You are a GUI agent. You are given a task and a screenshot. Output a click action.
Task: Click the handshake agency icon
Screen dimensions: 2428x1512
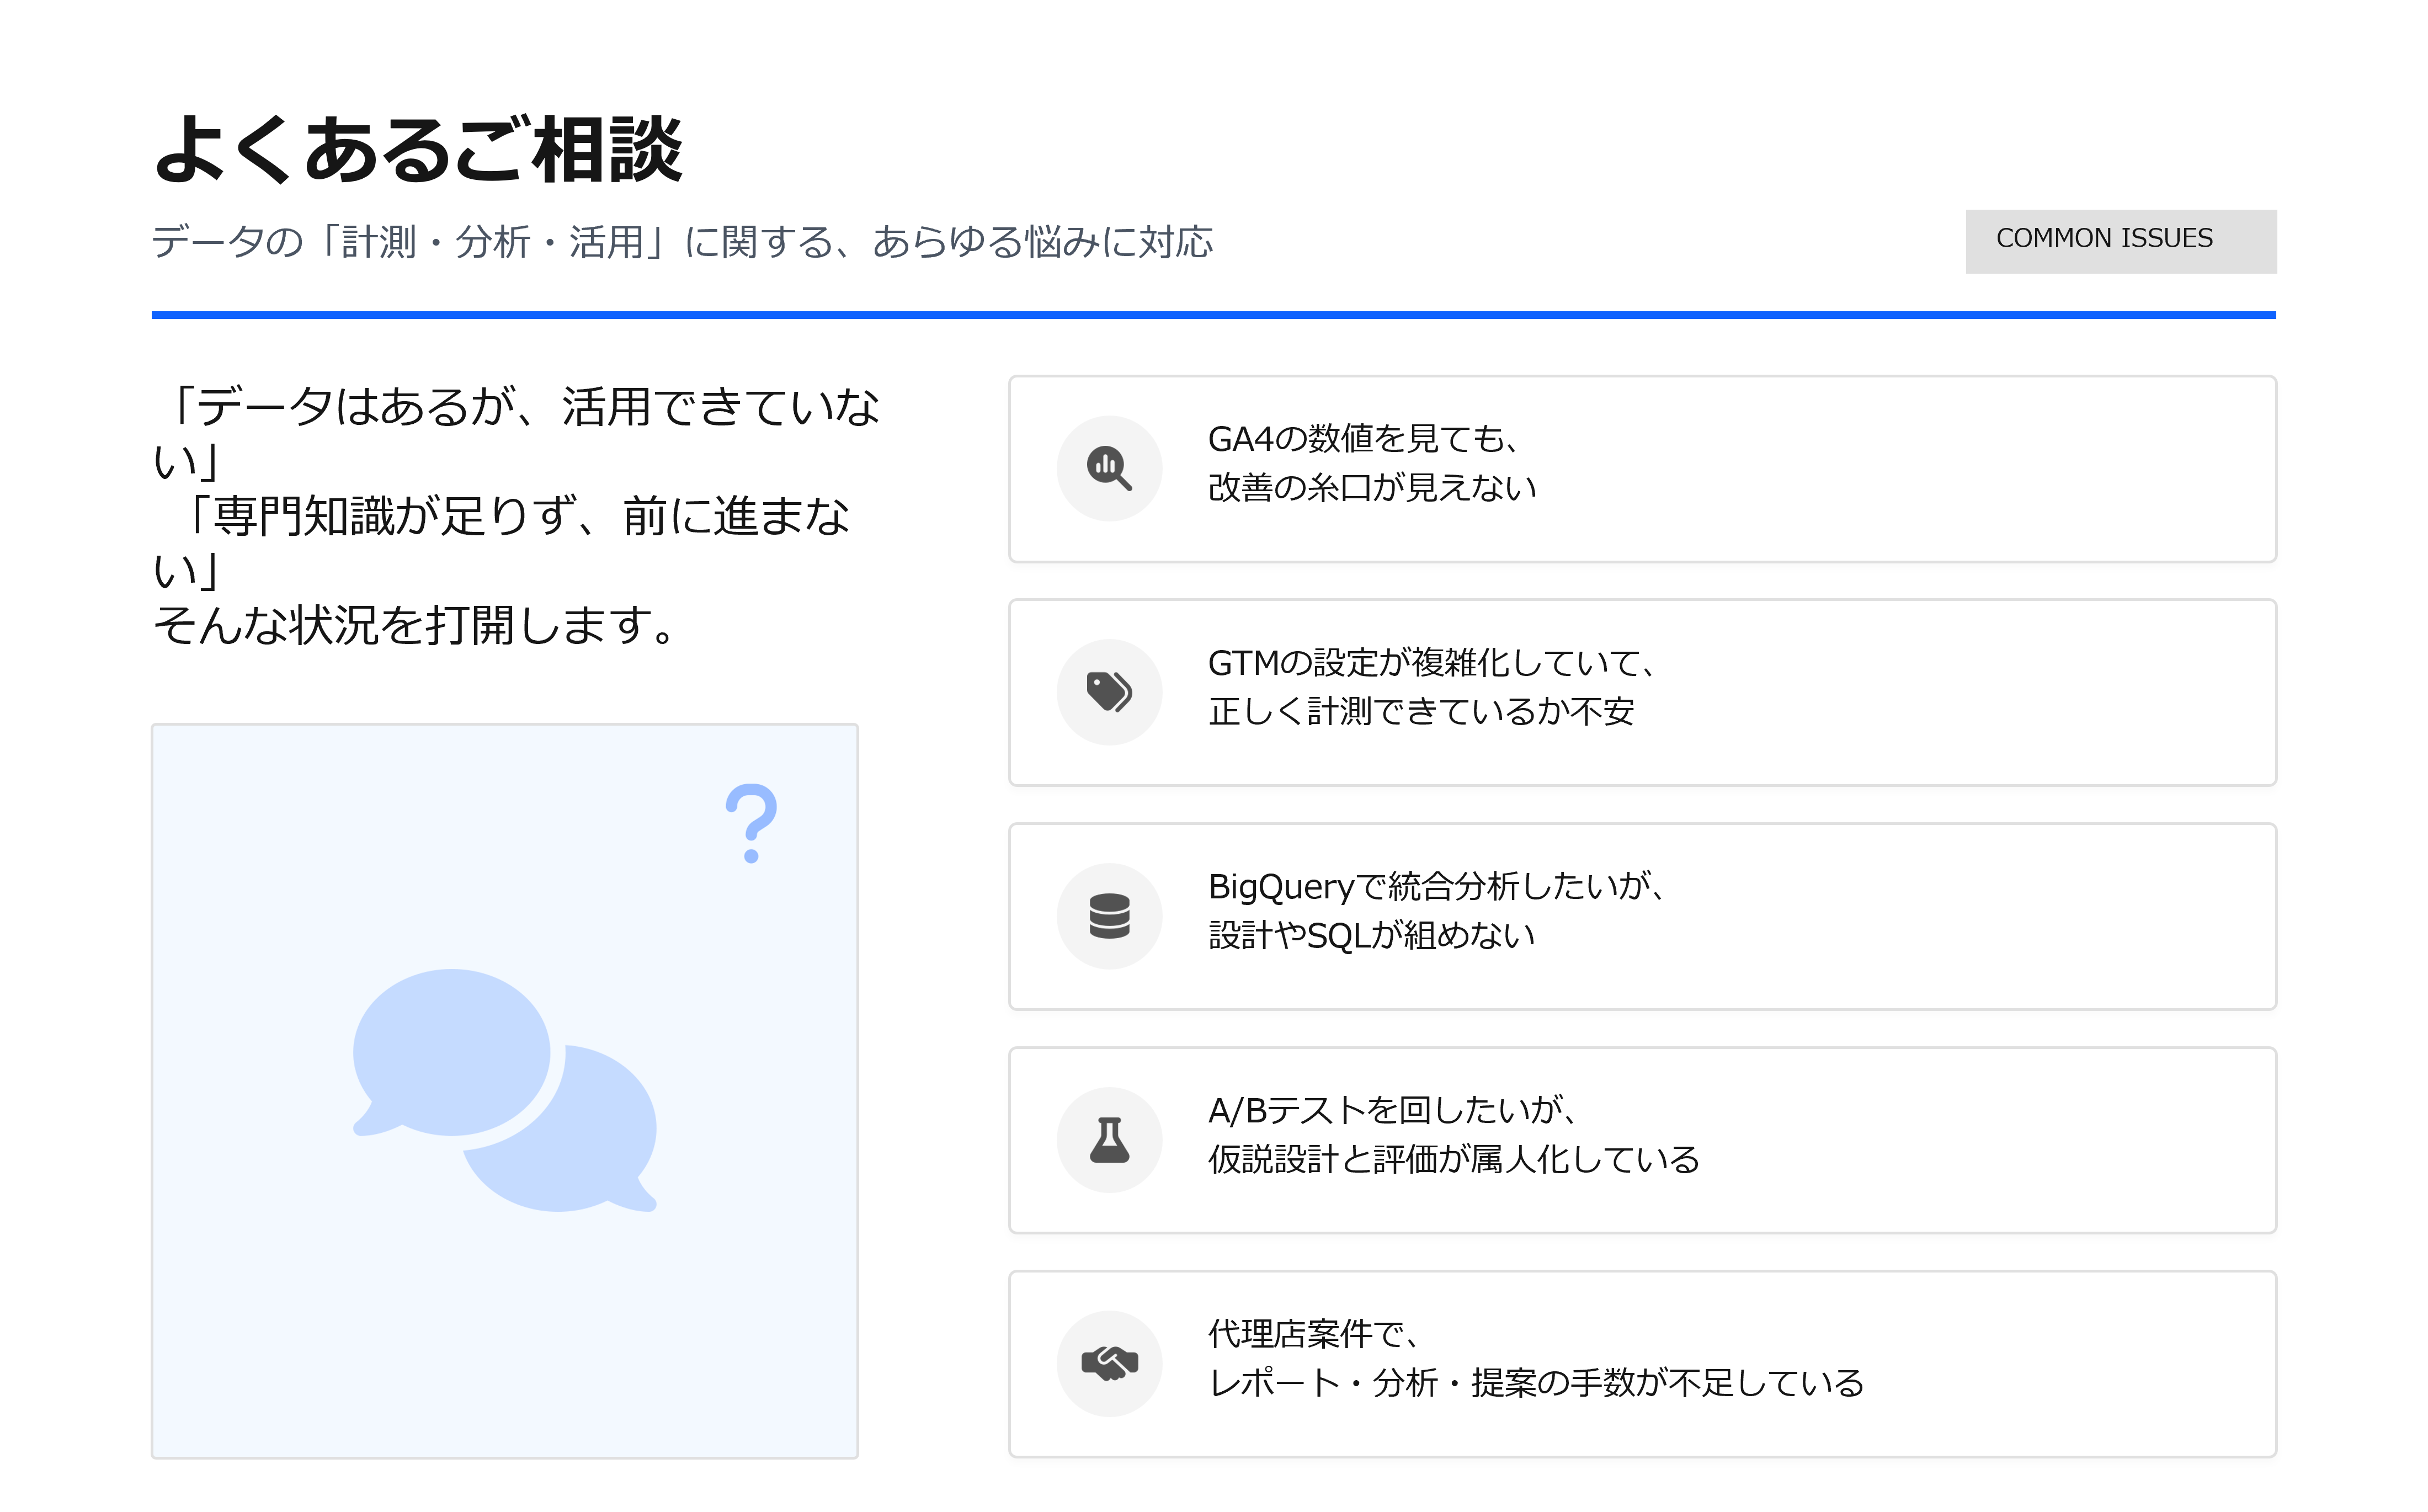tap(1109, 1363)
